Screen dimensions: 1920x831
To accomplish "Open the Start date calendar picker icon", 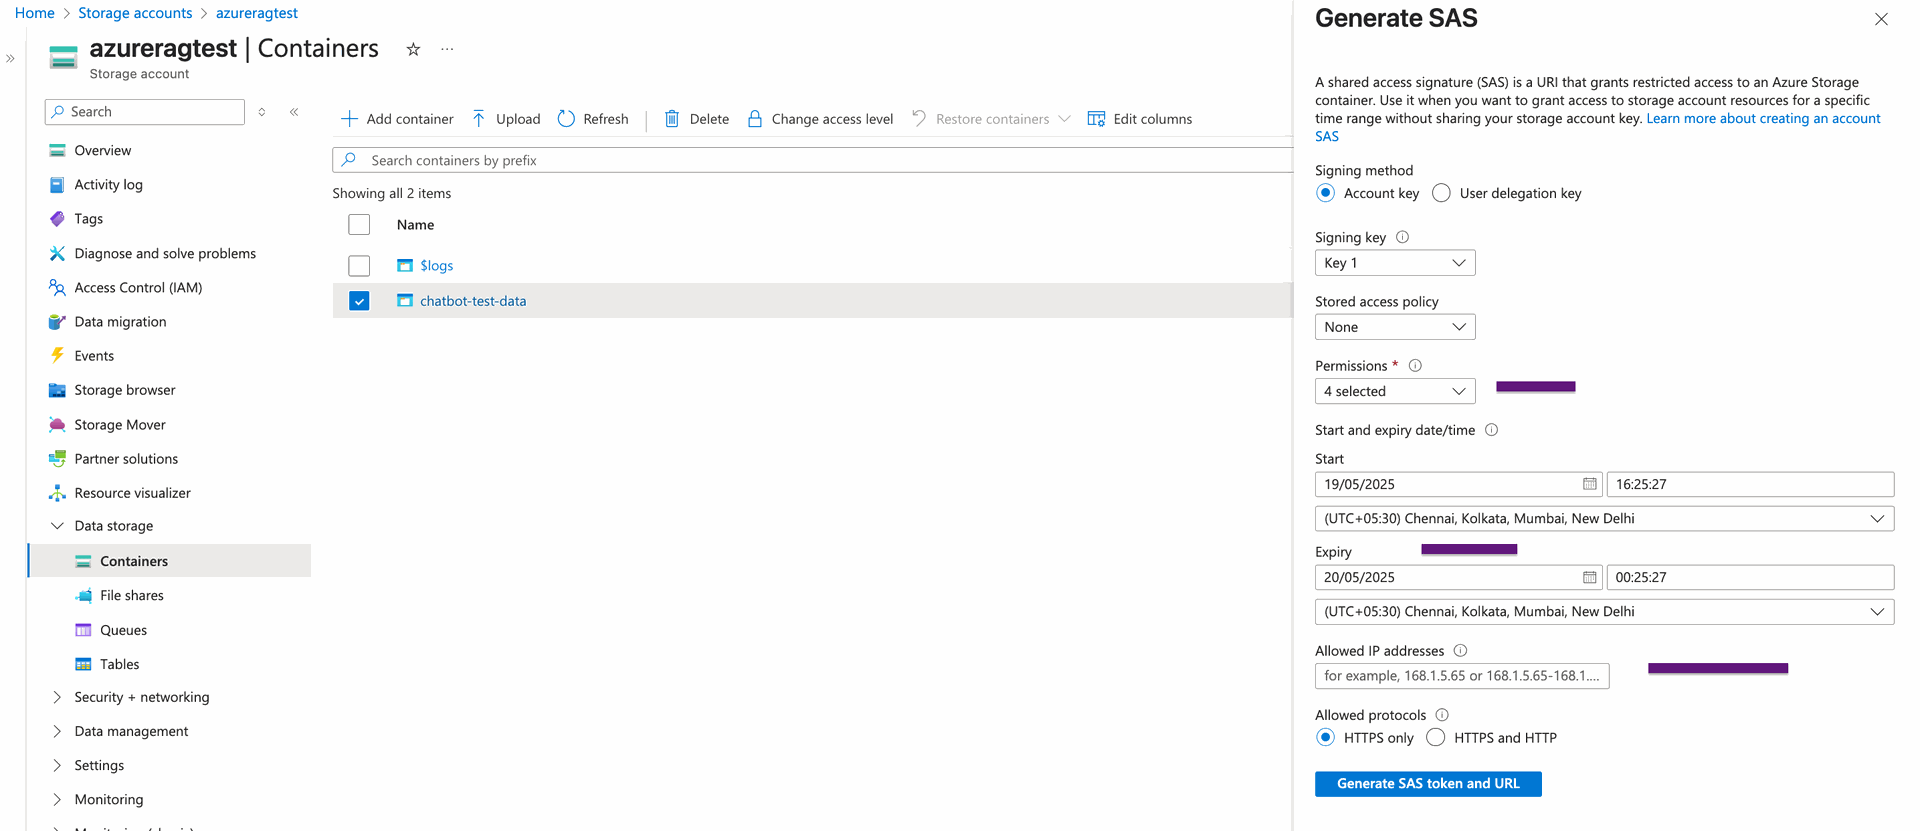I will (x=1589, y=484).
